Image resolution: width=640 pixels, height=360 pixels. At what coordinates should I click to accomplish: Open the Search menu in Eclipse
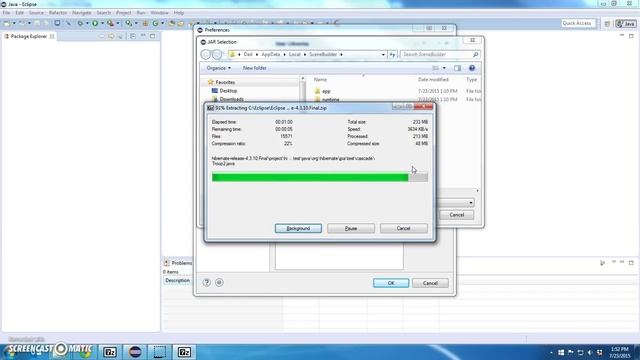(x=104, y=13)
